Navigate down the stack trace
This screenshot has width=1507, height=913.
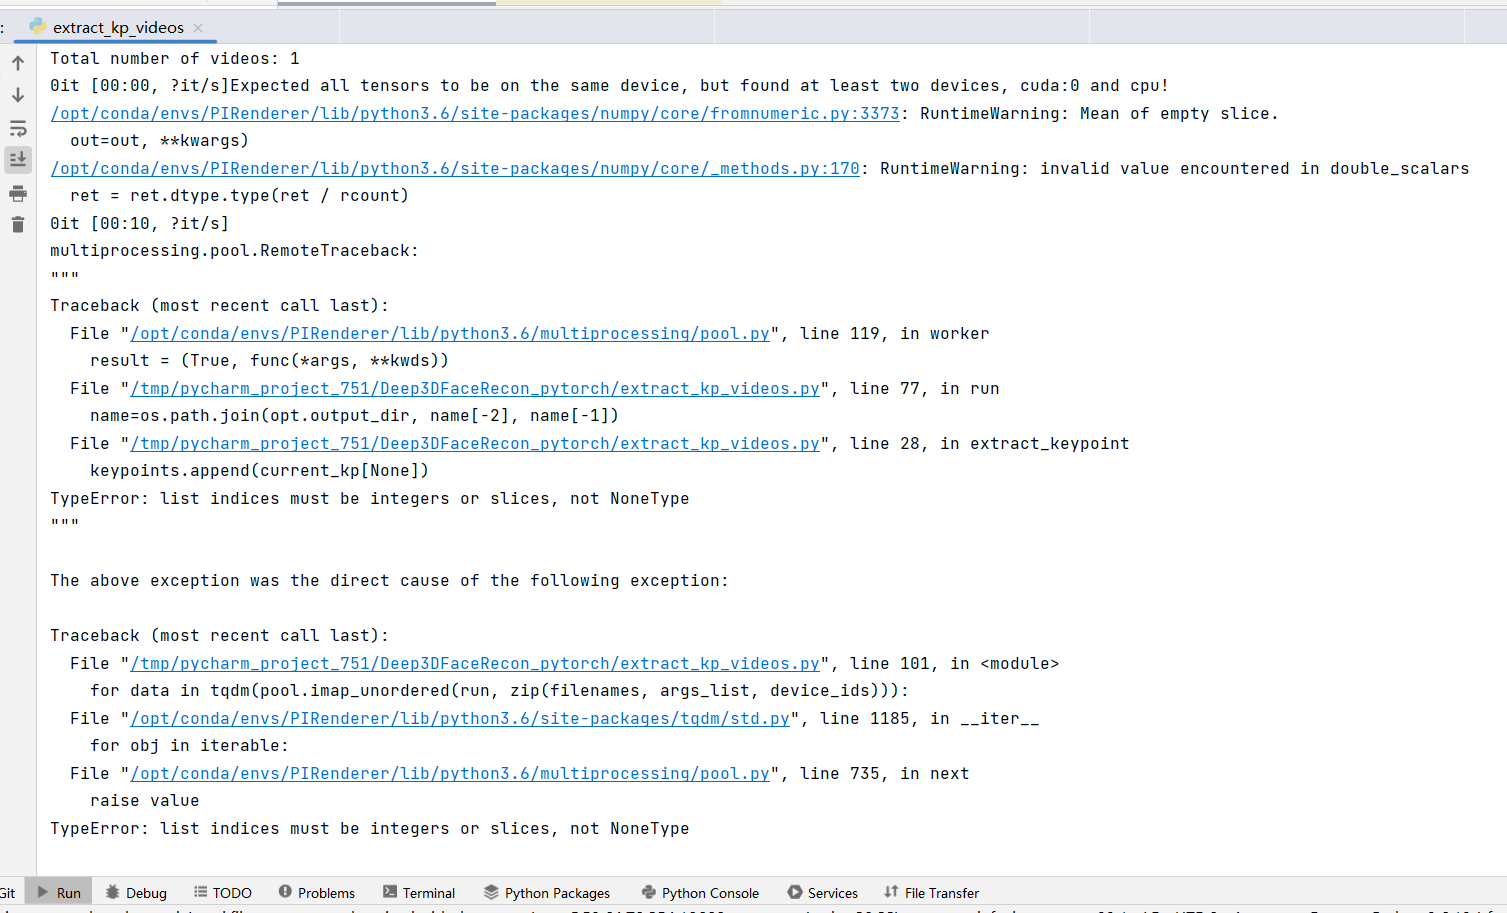tap(17, 94)
